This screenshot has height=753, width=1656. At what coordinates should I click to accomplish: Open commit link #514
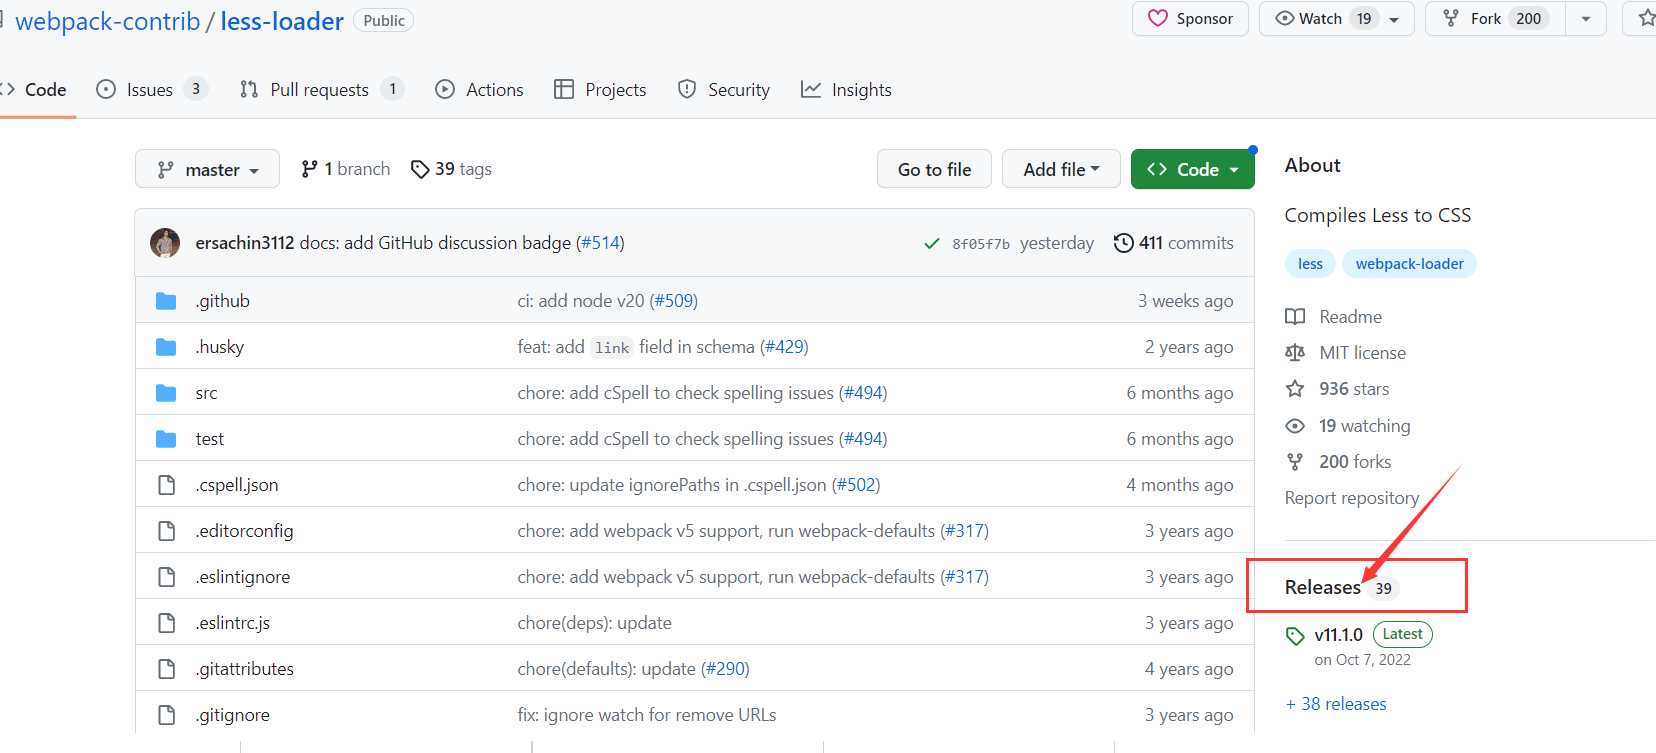[600, 243]
